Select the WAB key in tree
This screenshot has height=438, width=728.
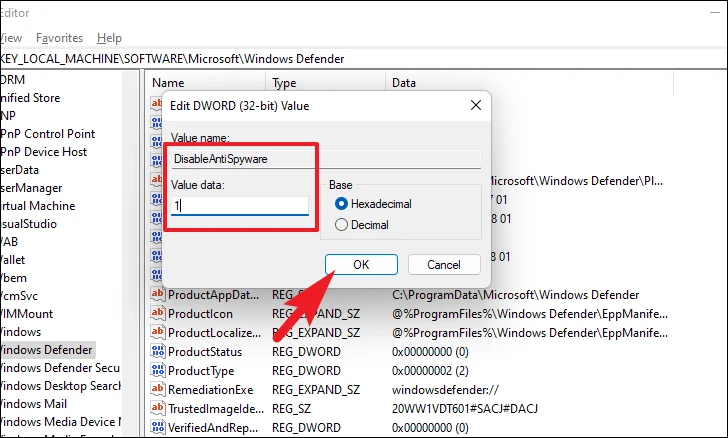[9, 242]
